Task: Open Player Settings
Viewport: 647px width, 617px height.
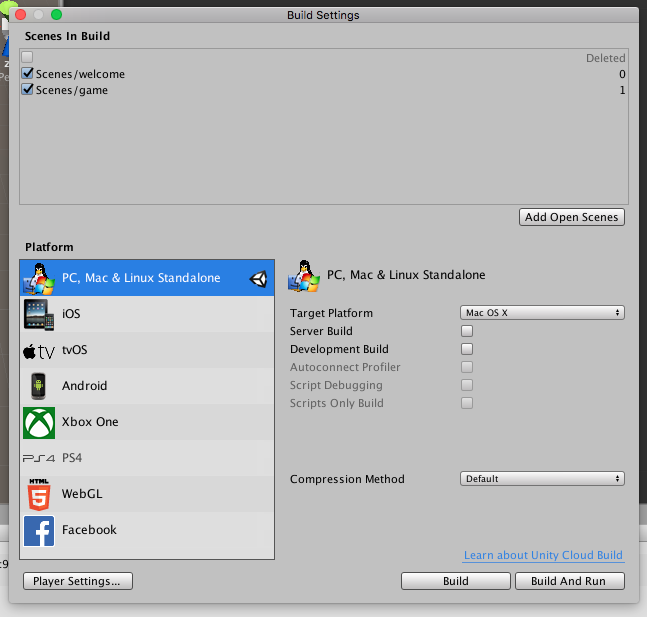Action: pos(78,581)
